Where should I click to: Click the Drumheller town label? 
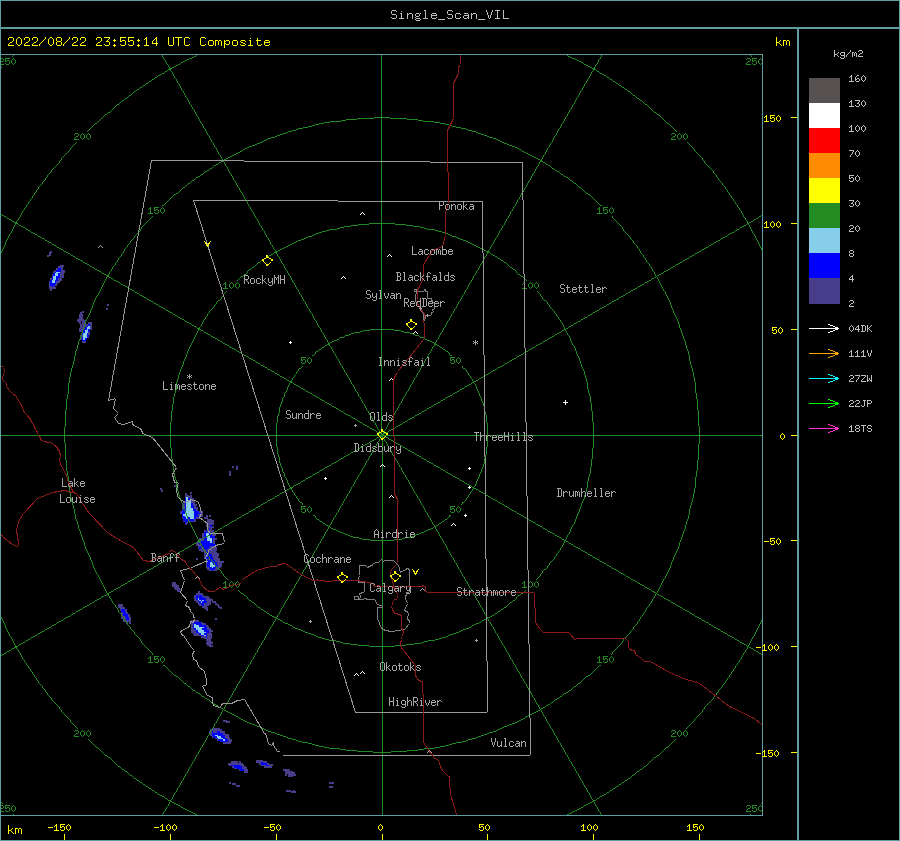[586, 493]
